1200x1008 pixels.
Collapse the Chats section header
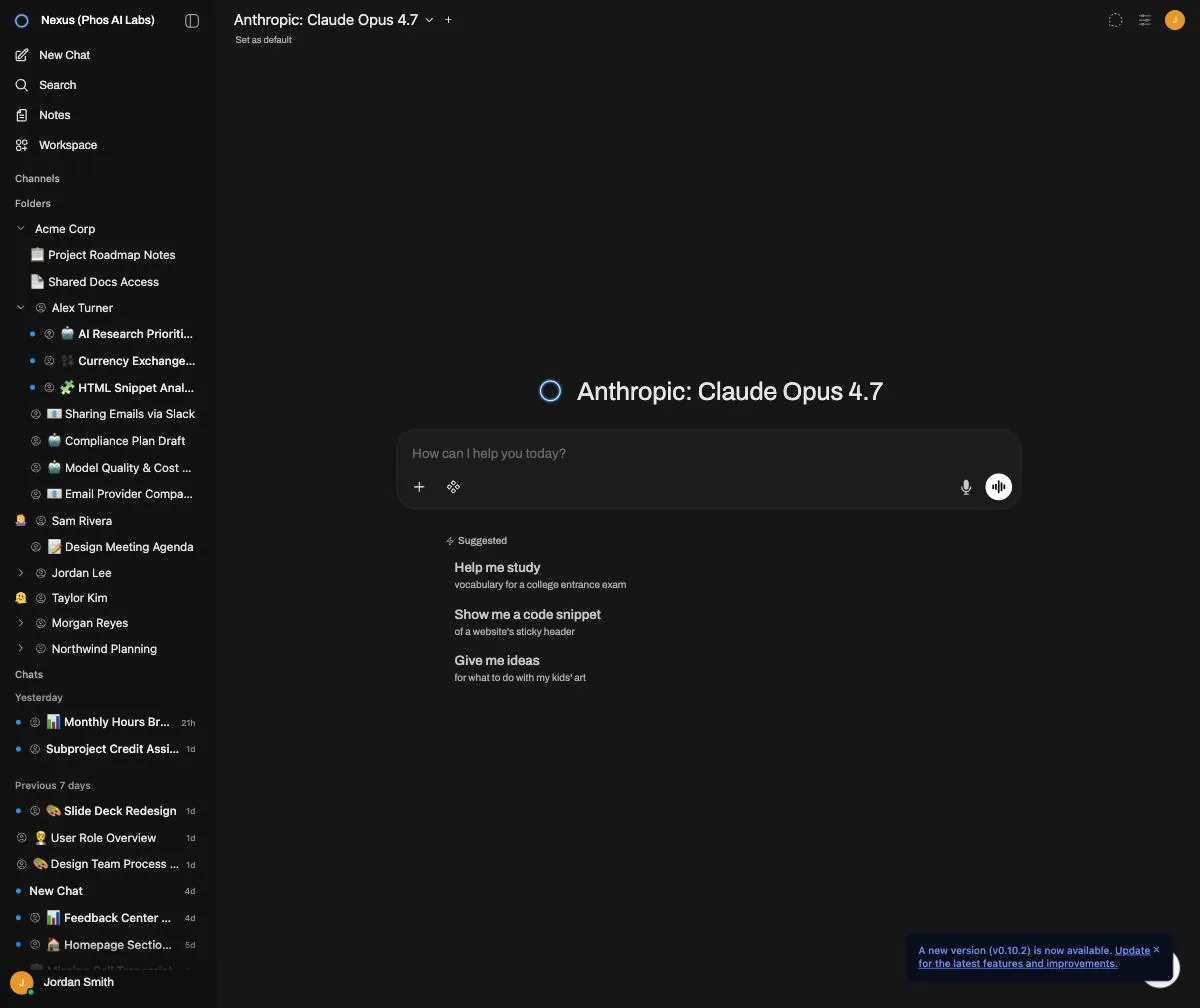coord(29,674)
